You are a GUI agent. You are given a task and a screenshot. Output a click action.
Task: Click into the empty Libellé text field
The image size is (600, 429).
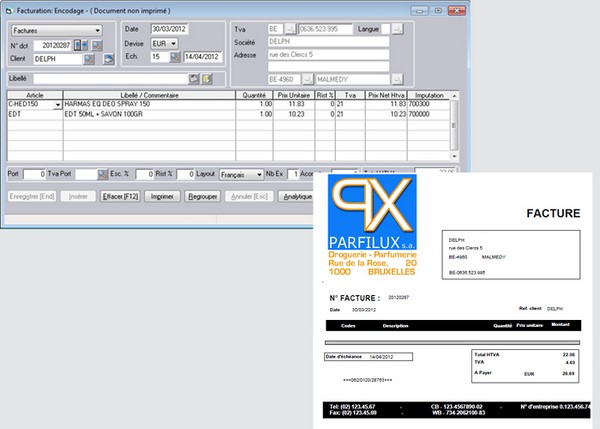pyautogui.click(x=111, y=79)
